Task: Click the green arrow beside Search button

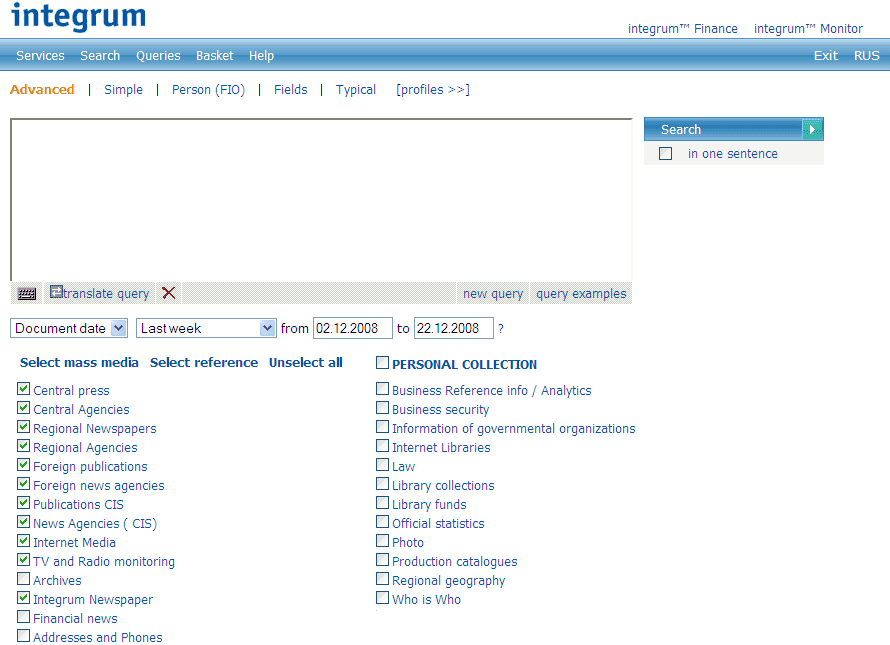Action: 813,129
